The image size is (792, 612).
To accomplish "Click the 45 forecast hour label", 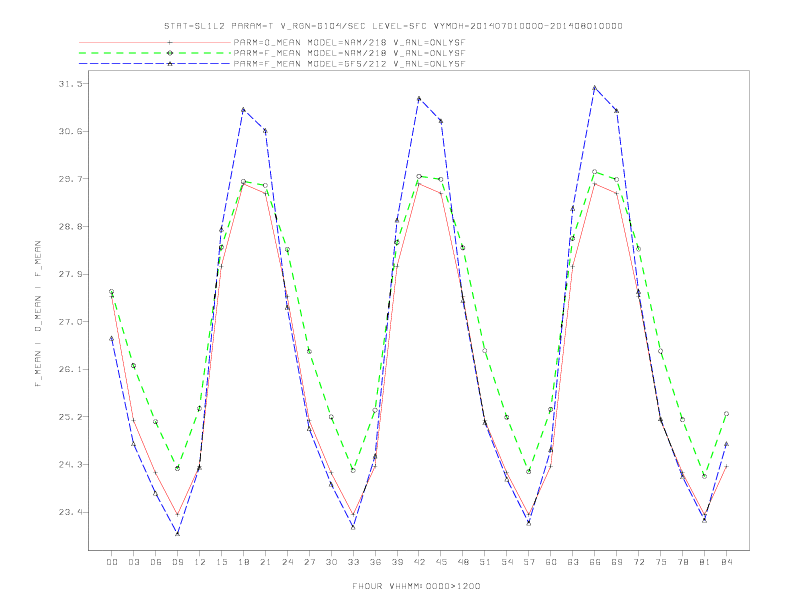I will (x=441, y=562).
